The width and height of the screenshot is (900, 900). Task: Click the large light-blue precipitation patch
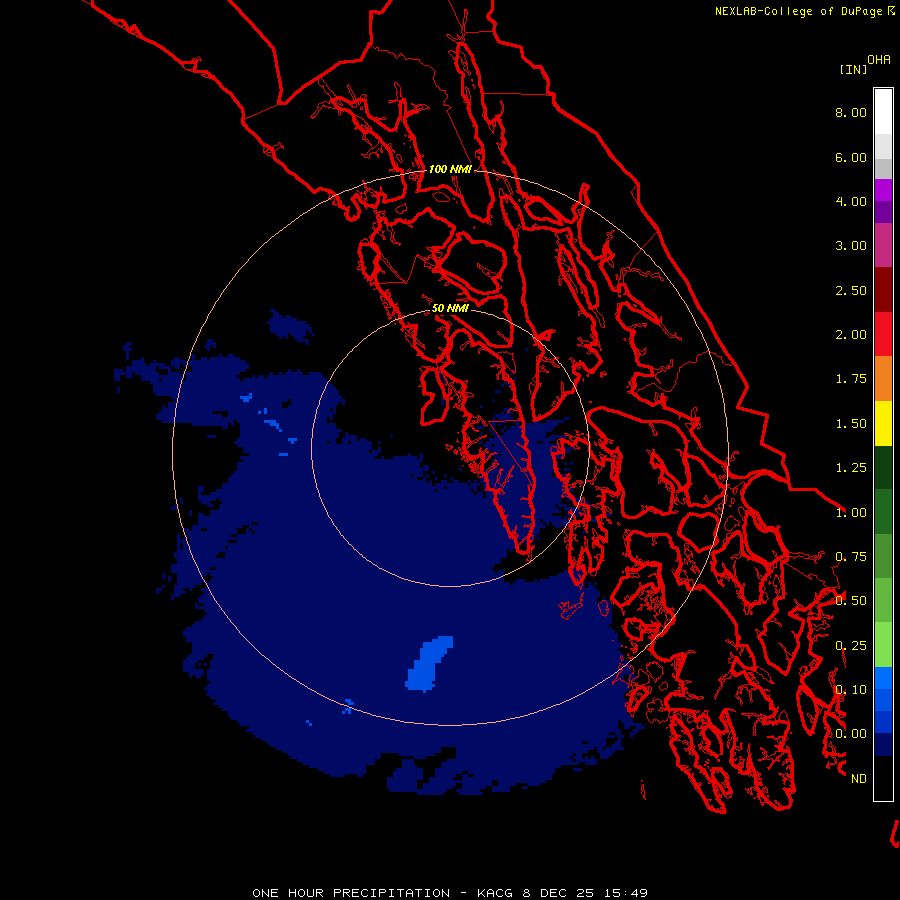click(x=429, y=663)
